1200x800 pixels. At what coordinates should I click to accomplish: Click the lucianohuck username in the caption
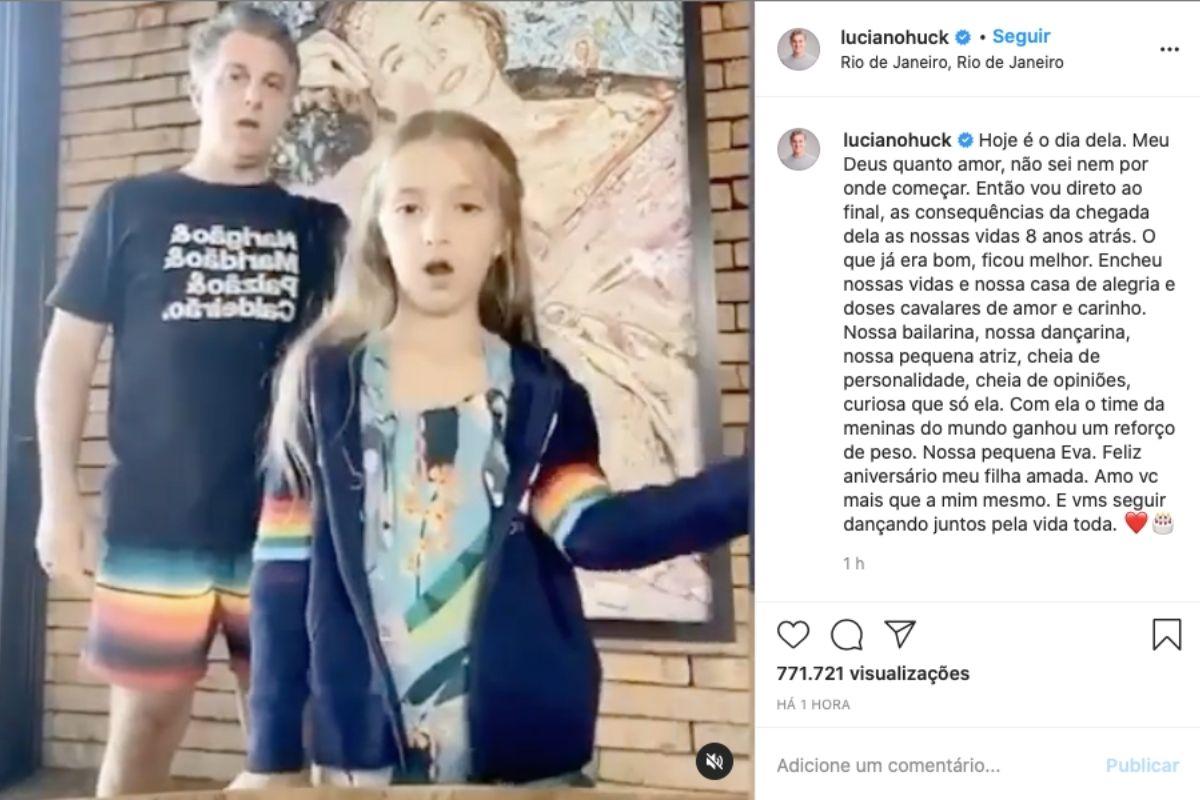[x=897, y=140]
